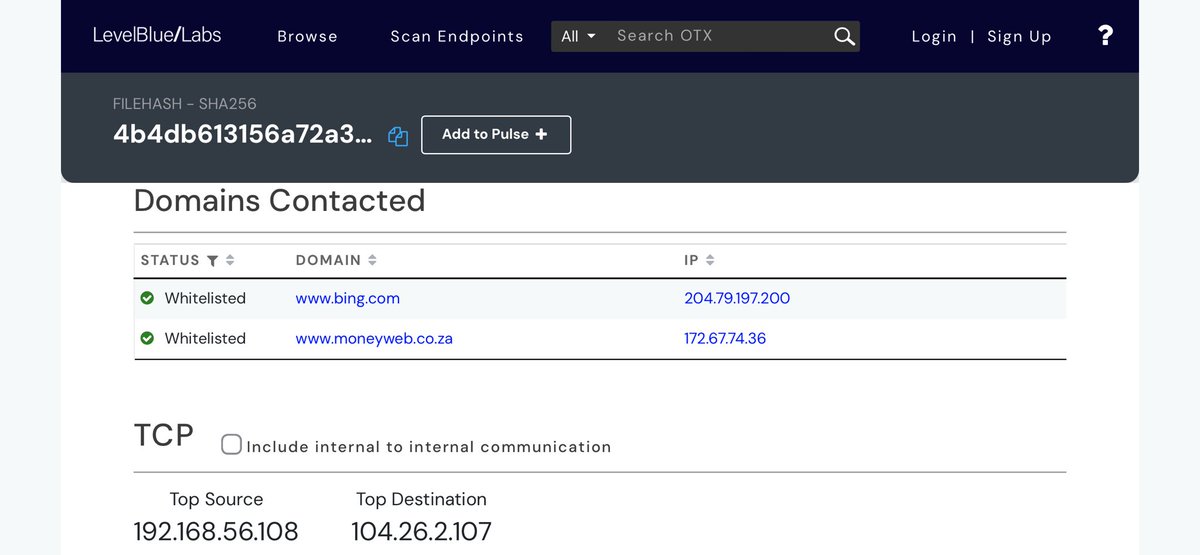Open the www.bing.com domain link

pos(347,298)
